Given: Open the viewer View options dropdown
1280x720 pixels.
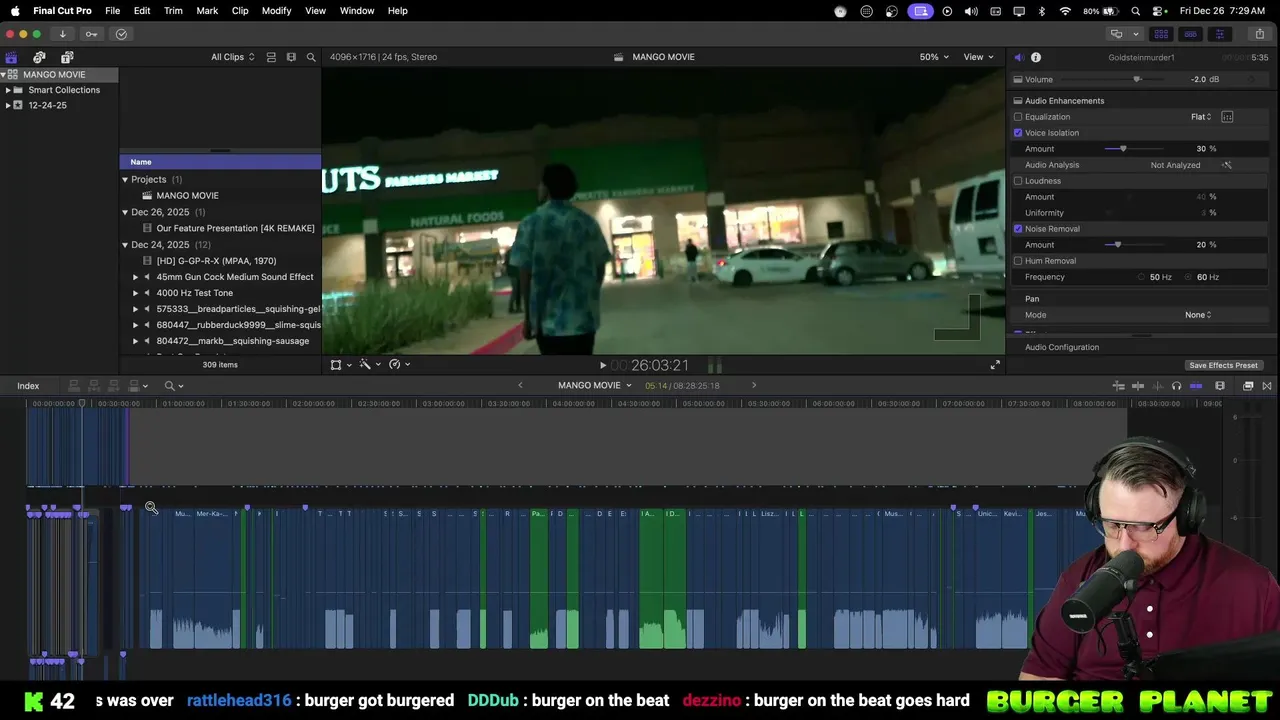Looking at the screenshot, I should click(x=979, y=57).
